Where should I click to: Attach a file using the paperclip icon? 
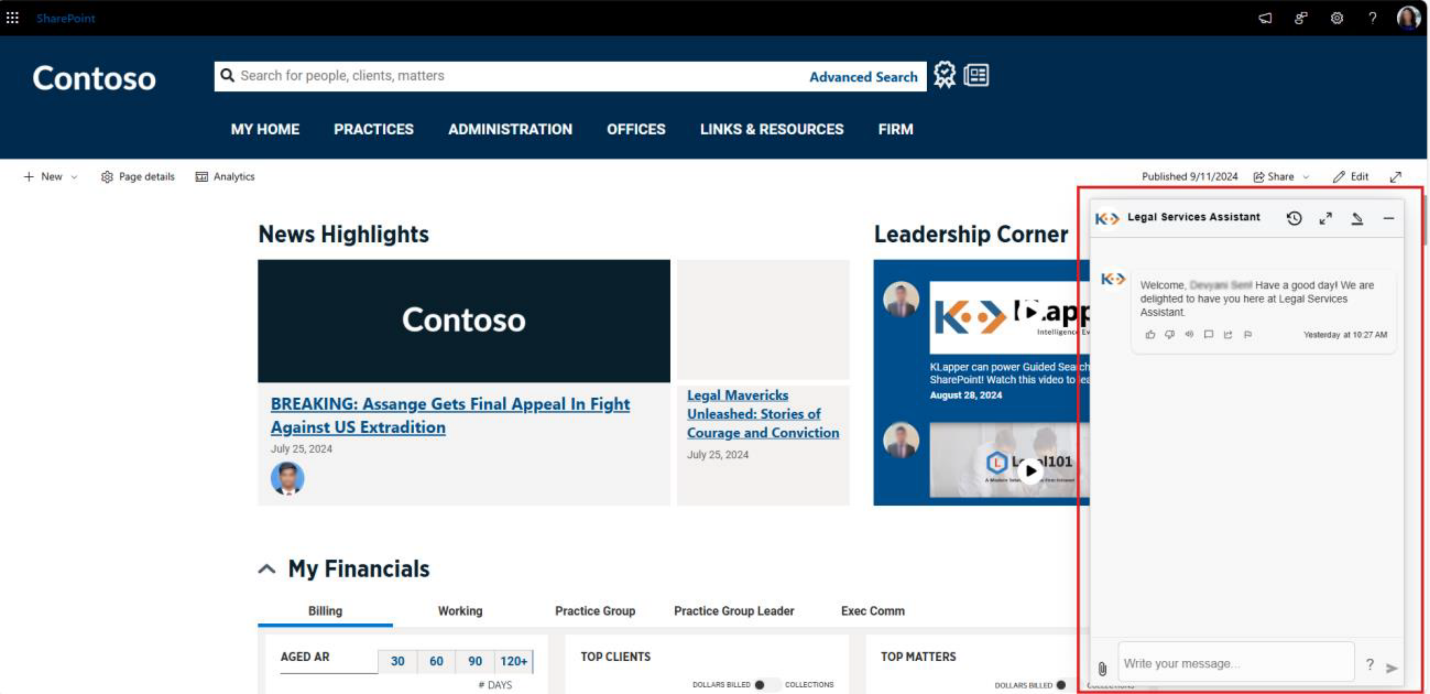1102,668
